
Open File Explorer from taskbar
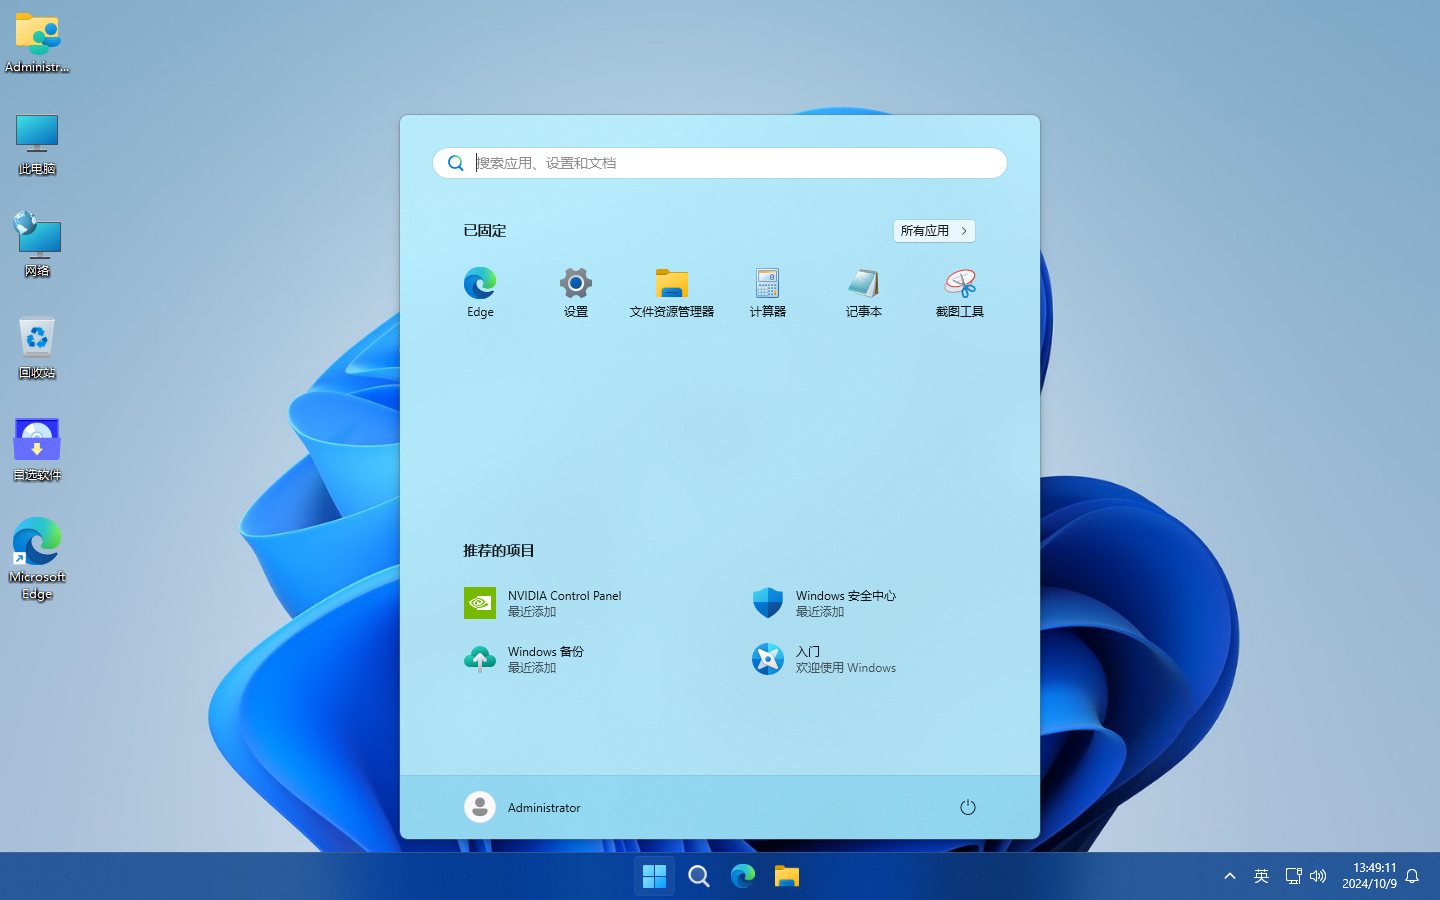(x=787, y=877)
